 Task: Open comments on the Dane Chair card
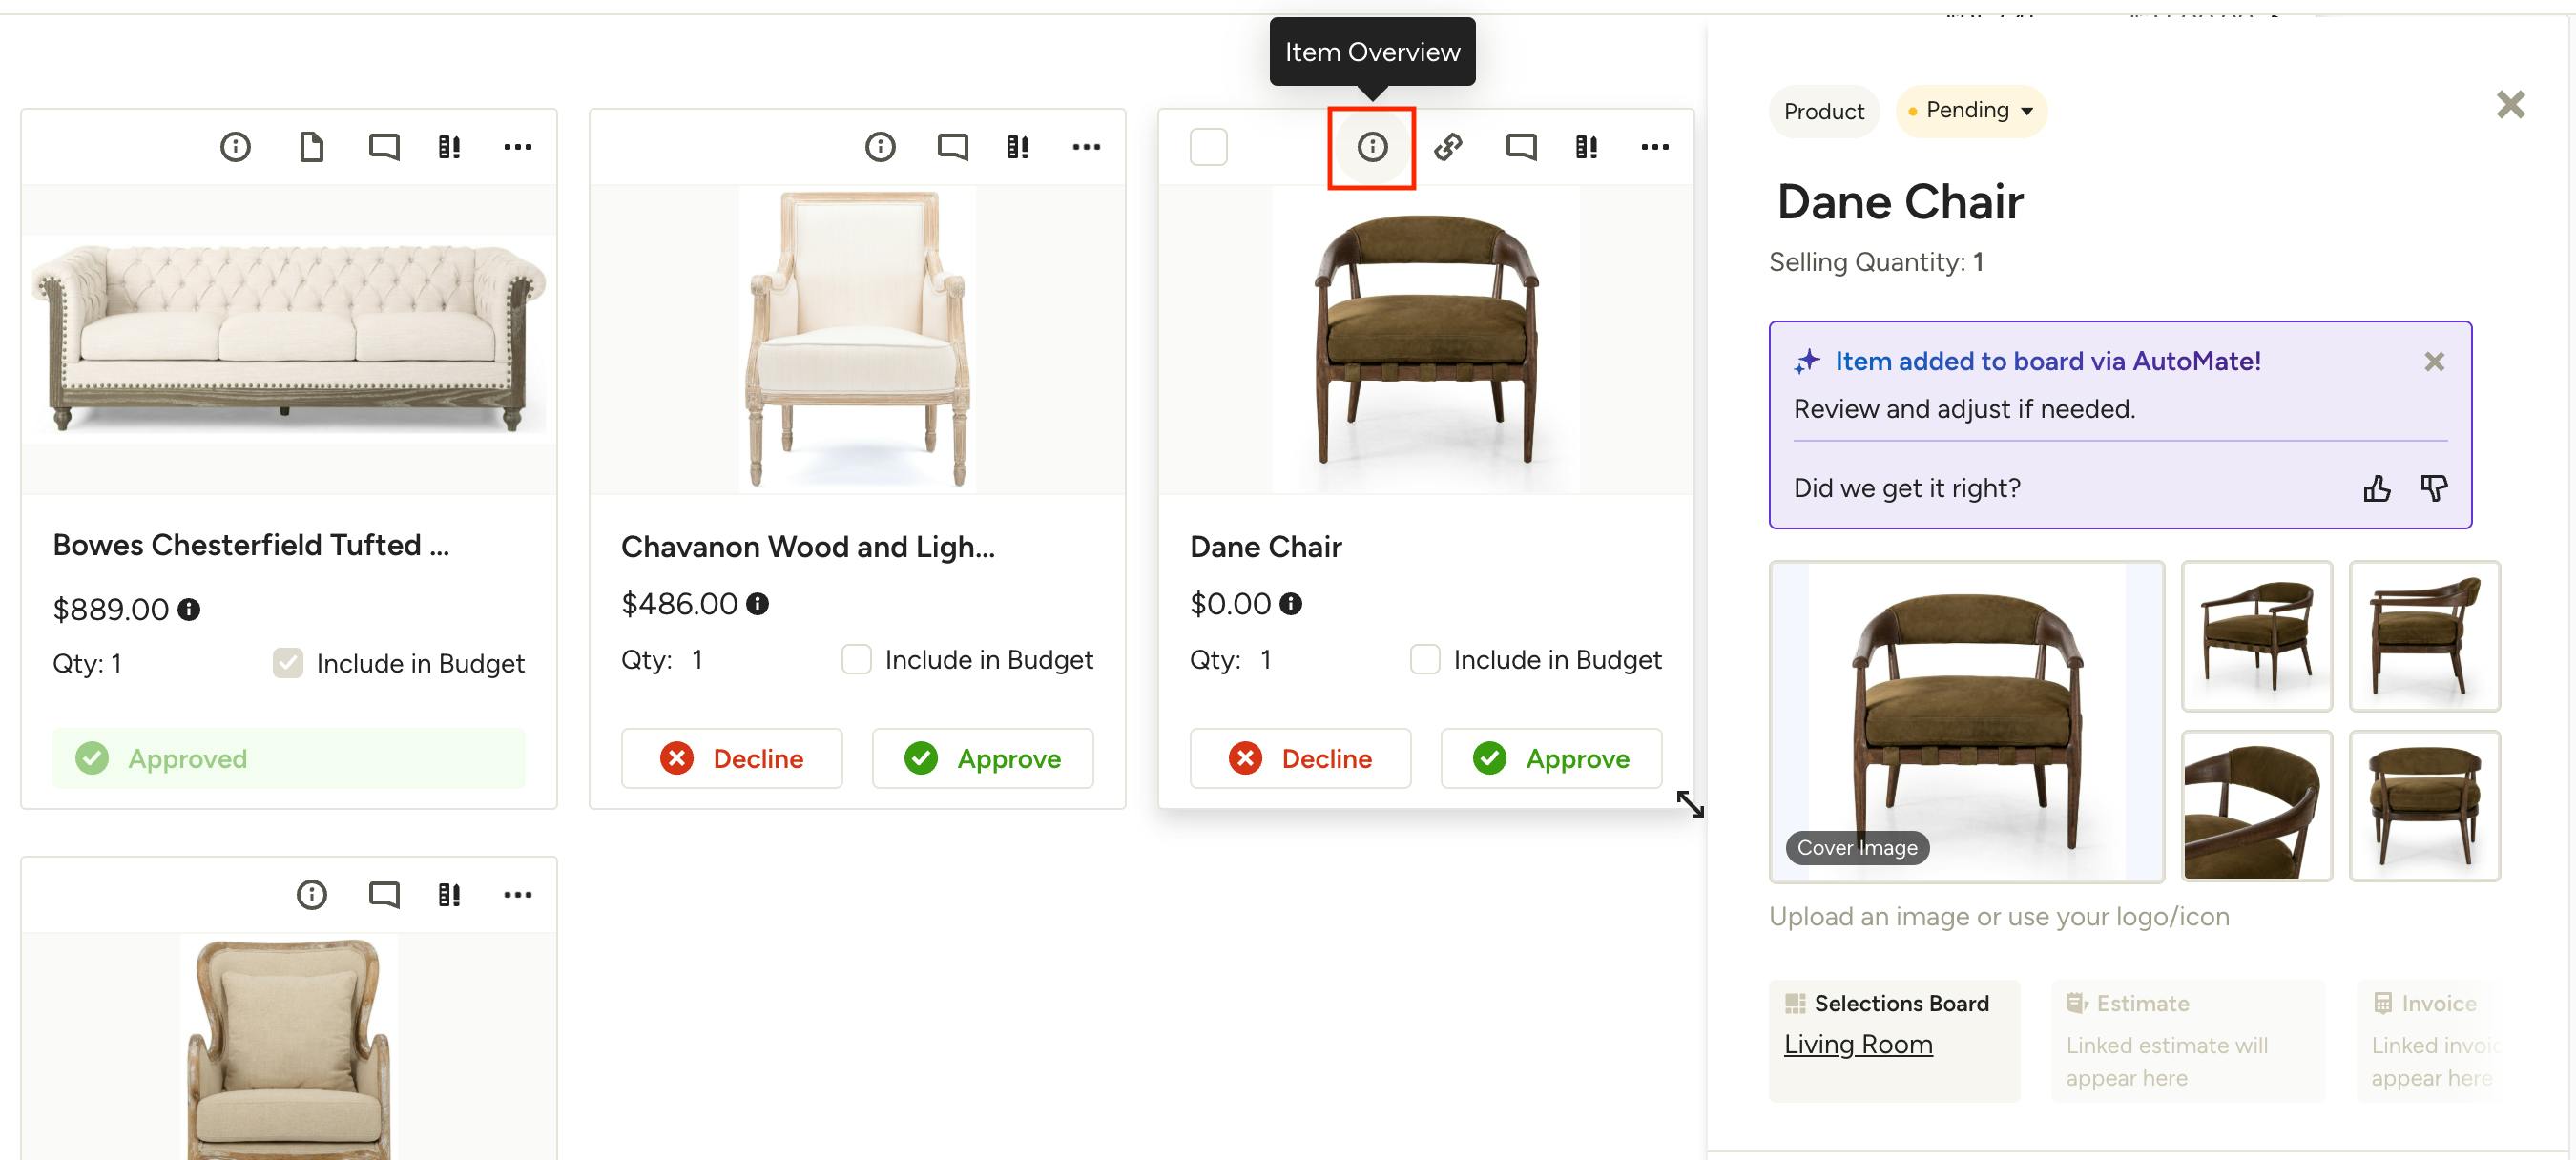click(1520, 148)
